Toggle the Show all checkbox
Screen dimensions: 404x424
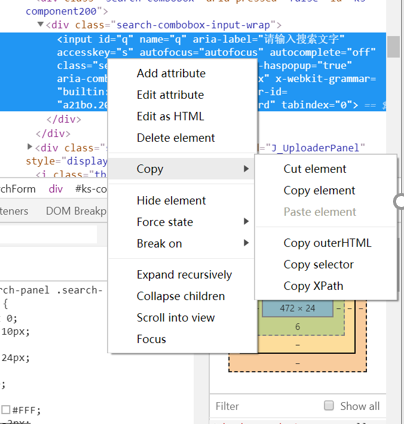[329, 405]
